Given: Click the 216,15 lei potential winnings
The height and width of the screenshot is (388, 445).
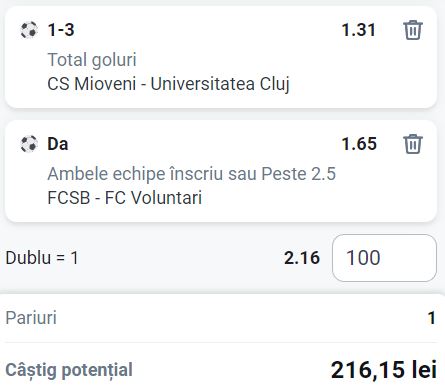Looking at the screenshot, I should coord(384,370).
